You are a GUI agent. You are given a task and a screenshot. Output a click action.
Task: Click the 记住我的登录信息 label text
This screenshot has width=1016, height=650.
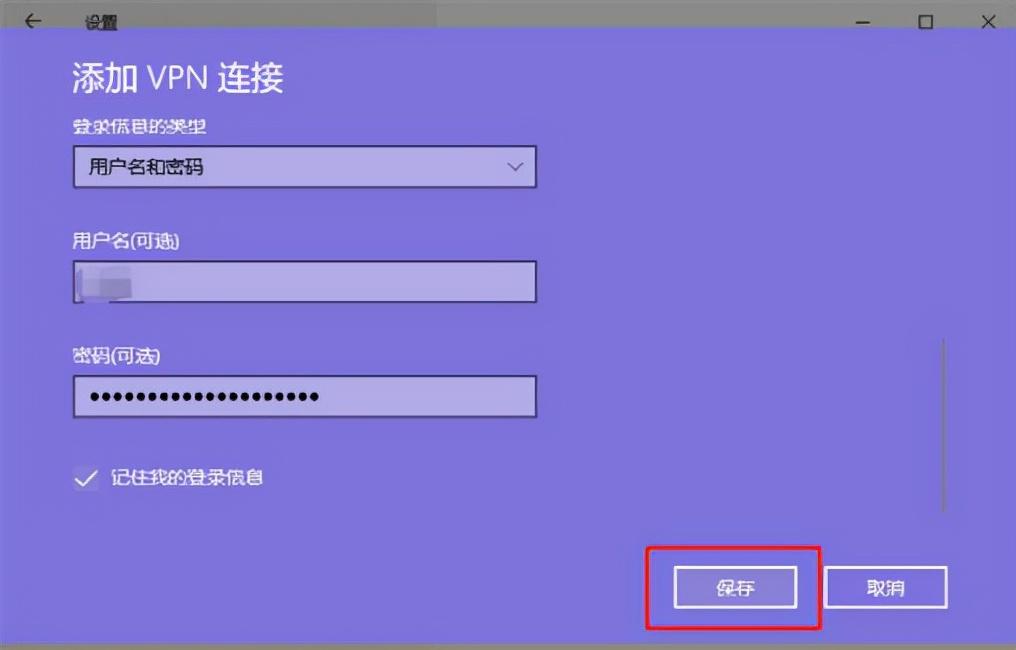(187, 478)
